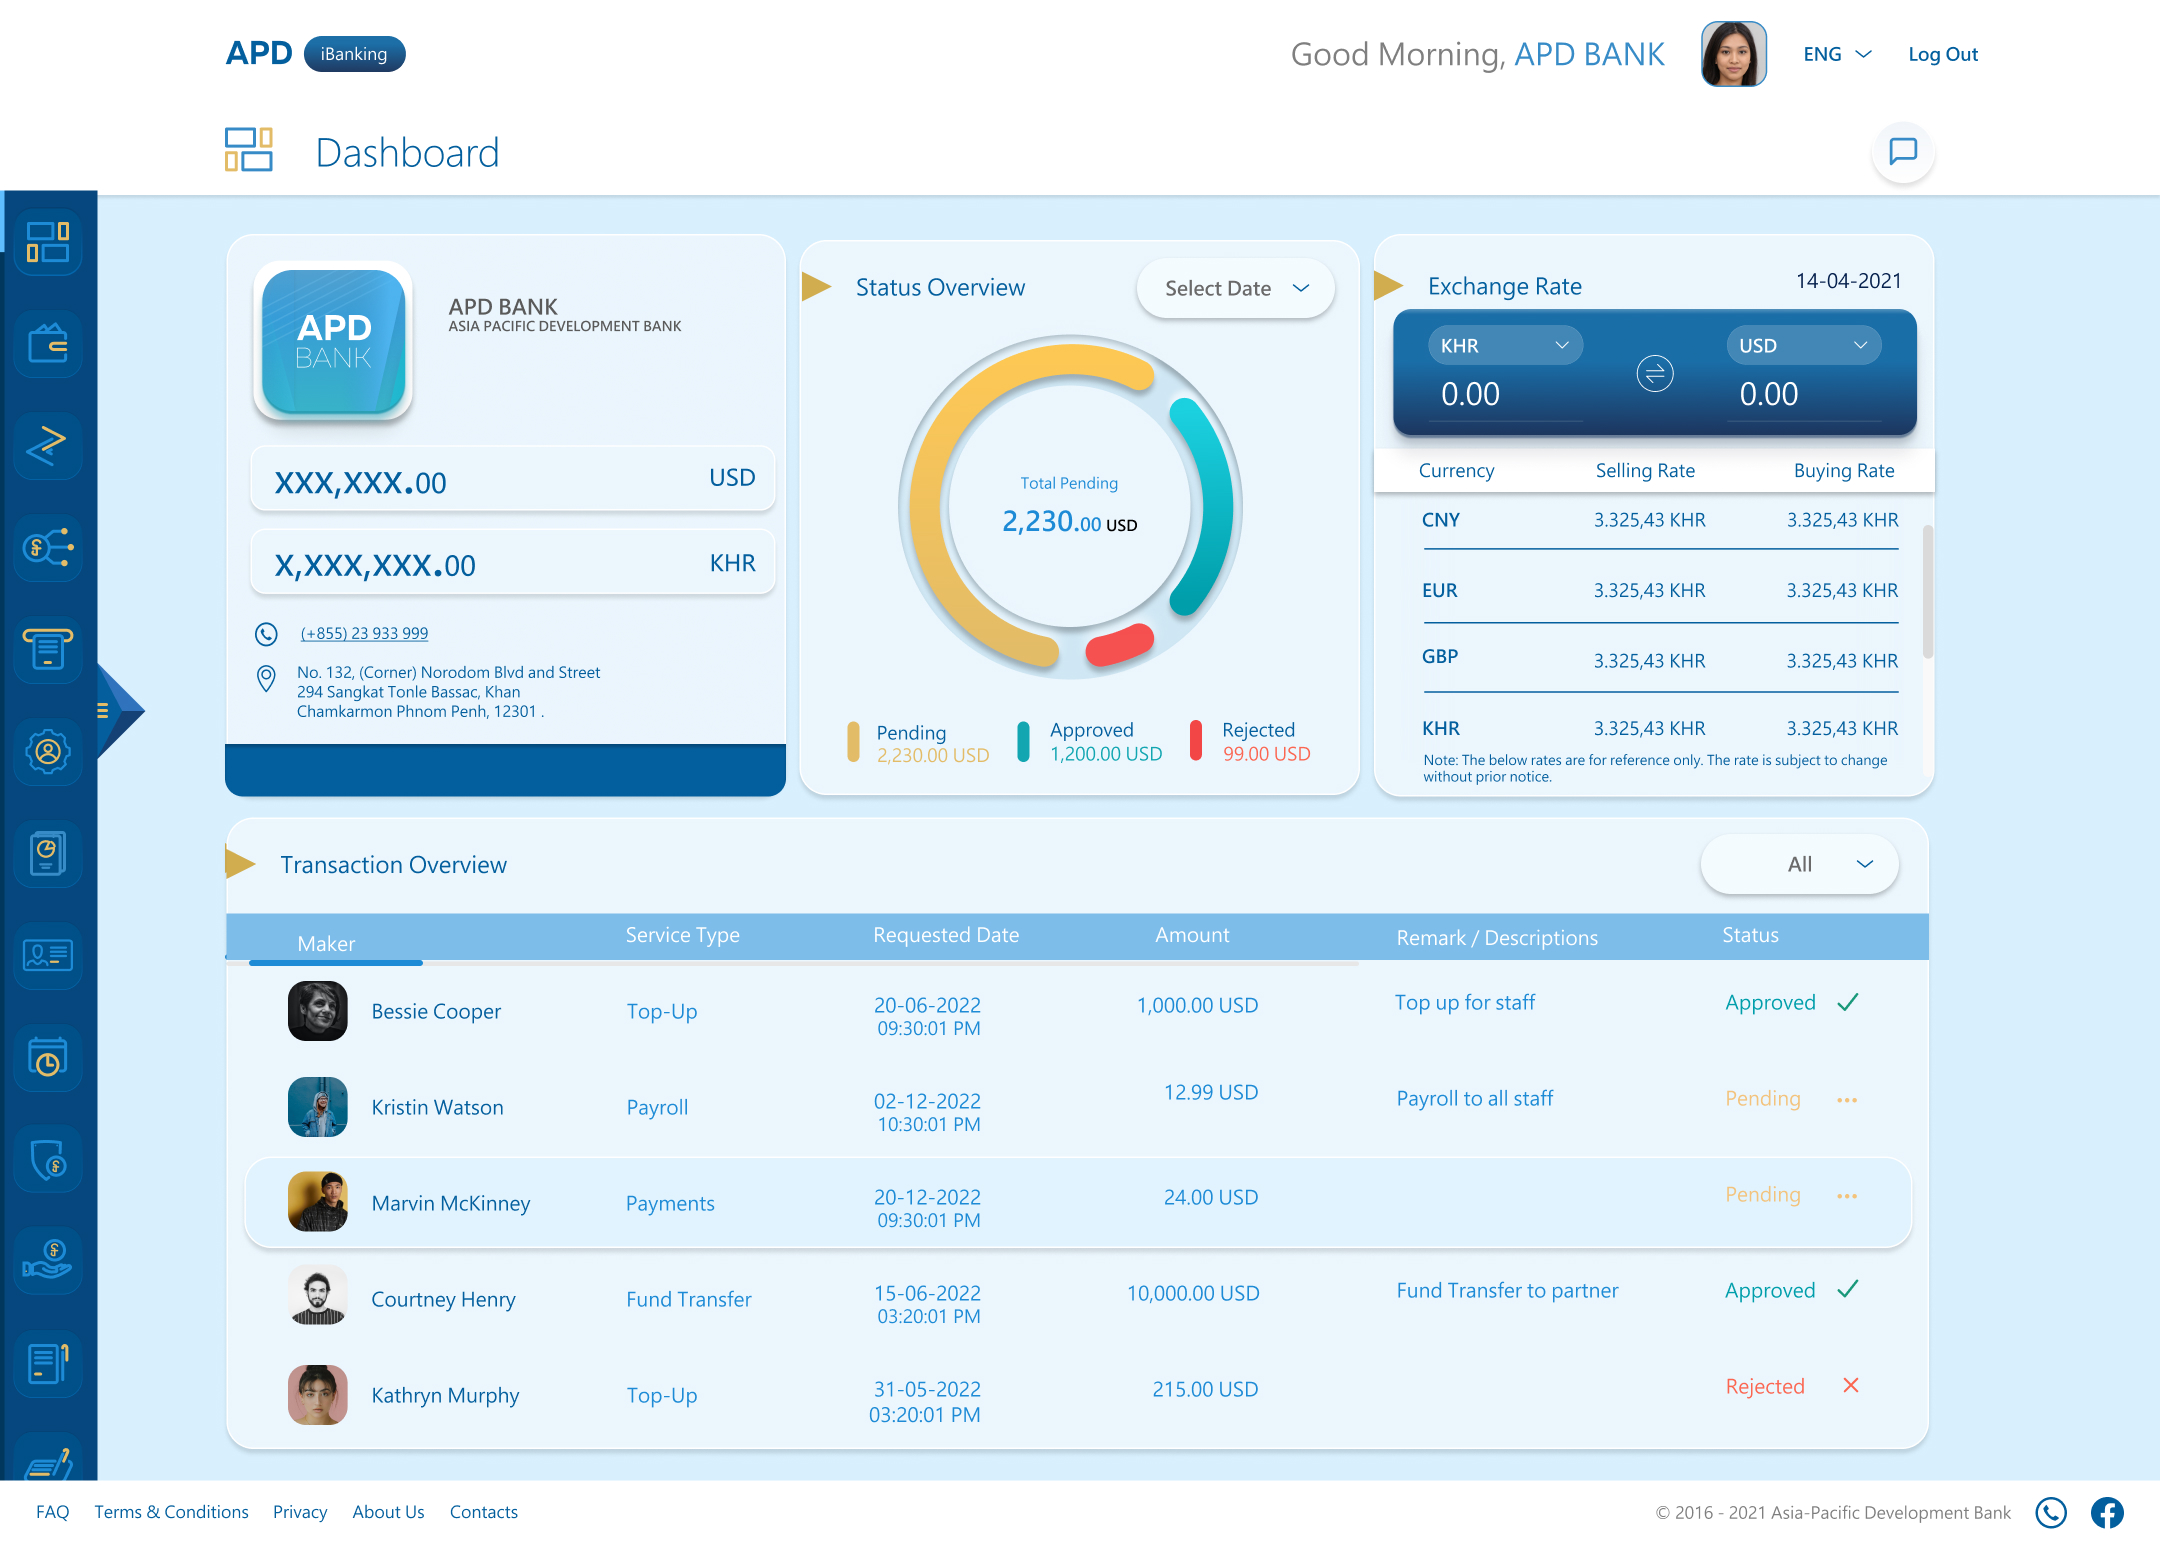Viewport: 2160px width, 1545px height.
Task: Select the Dashboard icon in the sidebar
Action: click(x=47, y=243)
